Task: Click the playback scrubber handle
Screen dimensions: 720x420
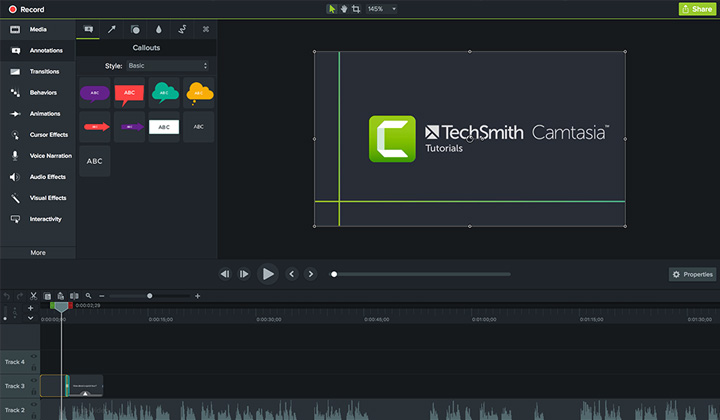Action: tap(334, 274)
